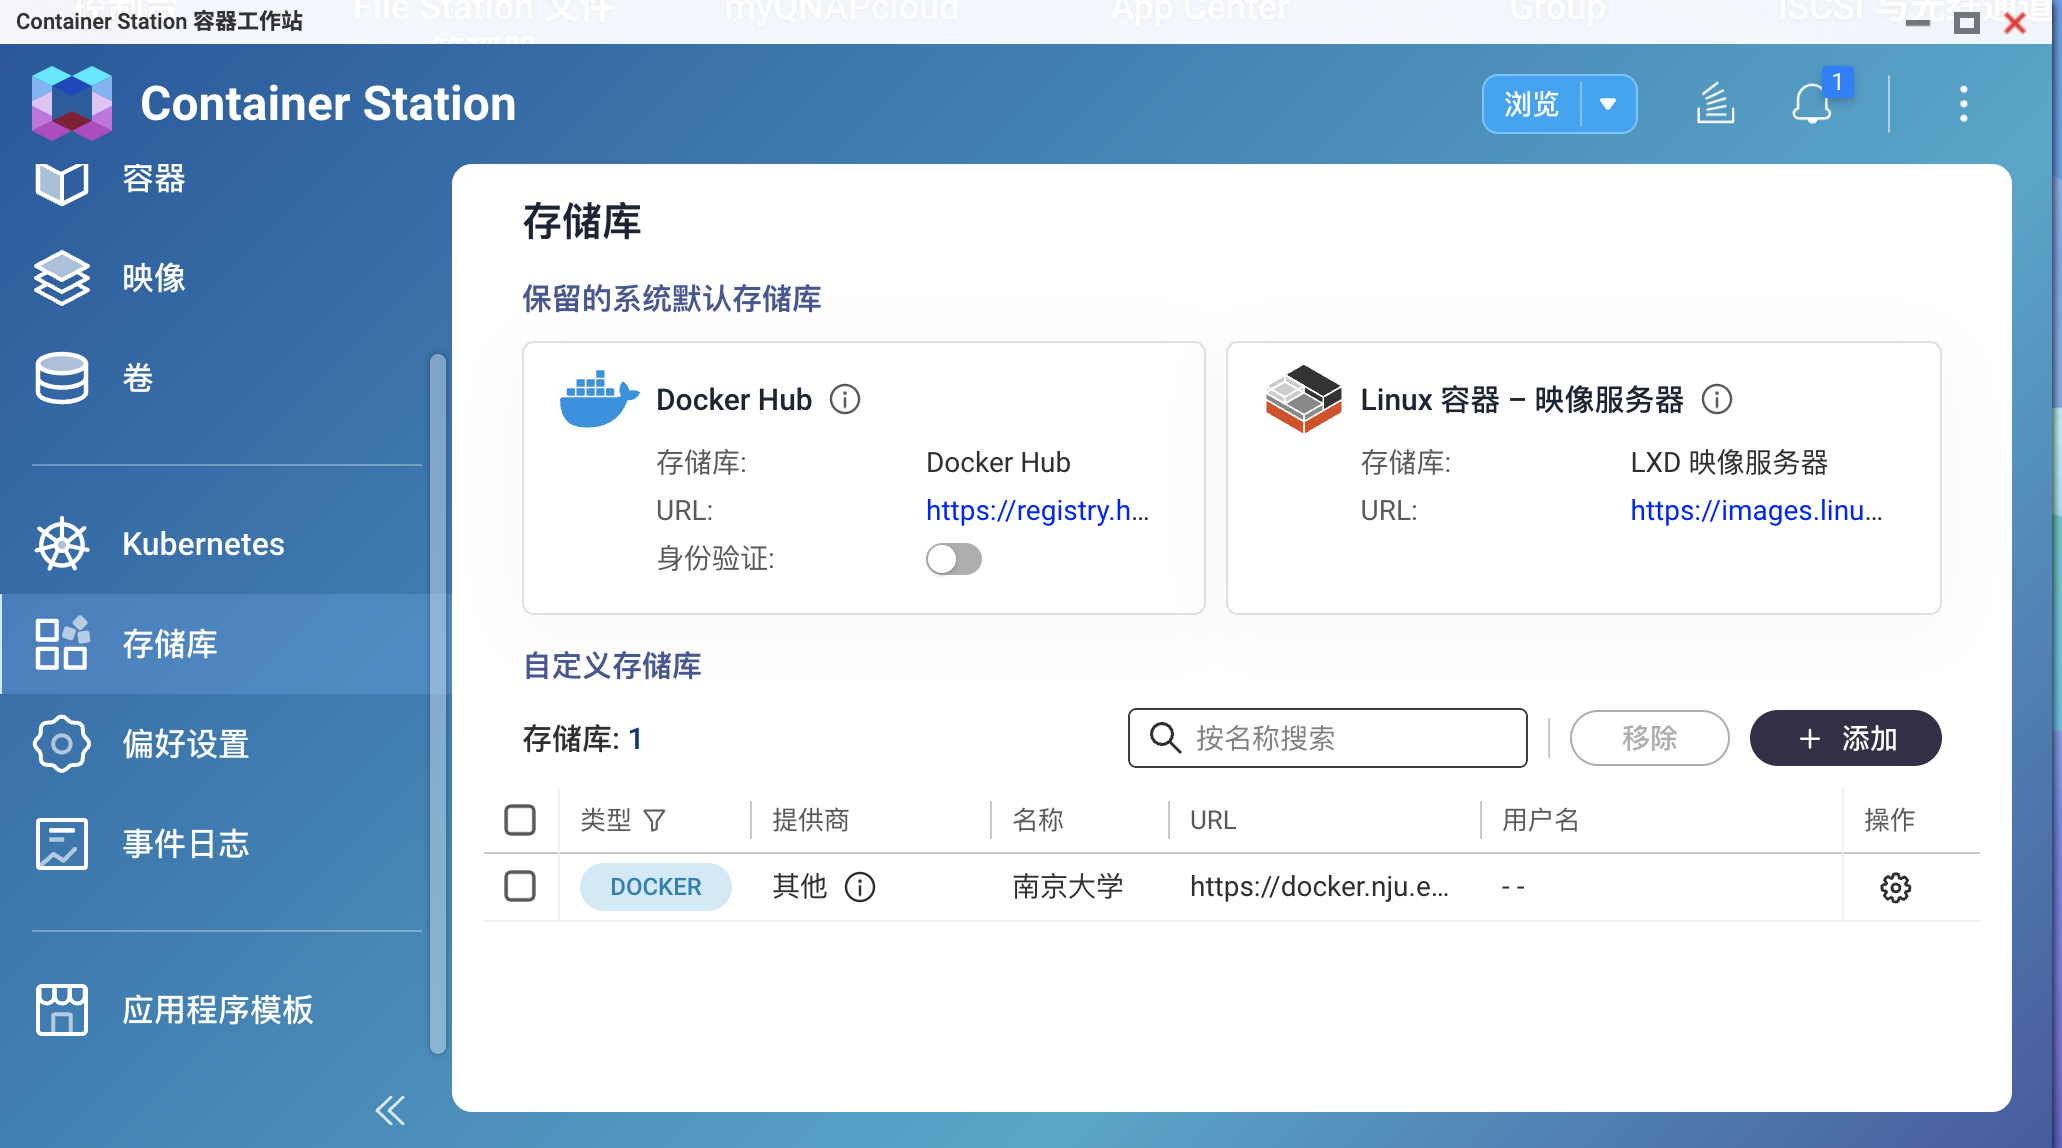This screenshot has height=1148, width=2062.
Task: Click the docker.nju.e... URL cell
Action: click(1319, 886)
